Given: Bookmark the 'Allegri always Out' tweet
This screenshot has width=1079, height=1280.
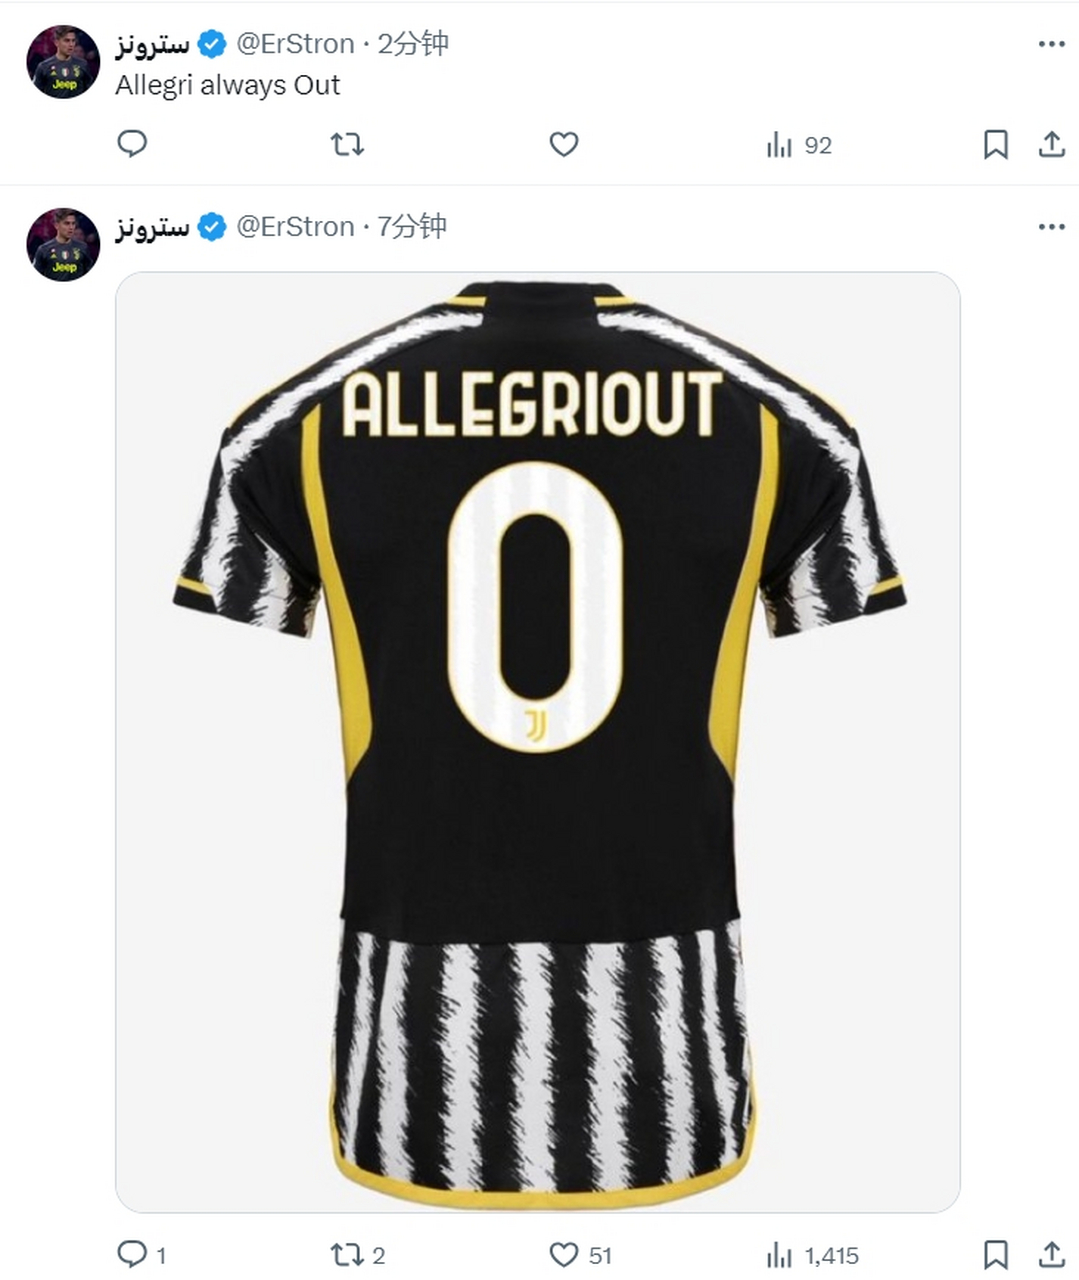Looking at the screenshot, I should click(x=995, y=145).
